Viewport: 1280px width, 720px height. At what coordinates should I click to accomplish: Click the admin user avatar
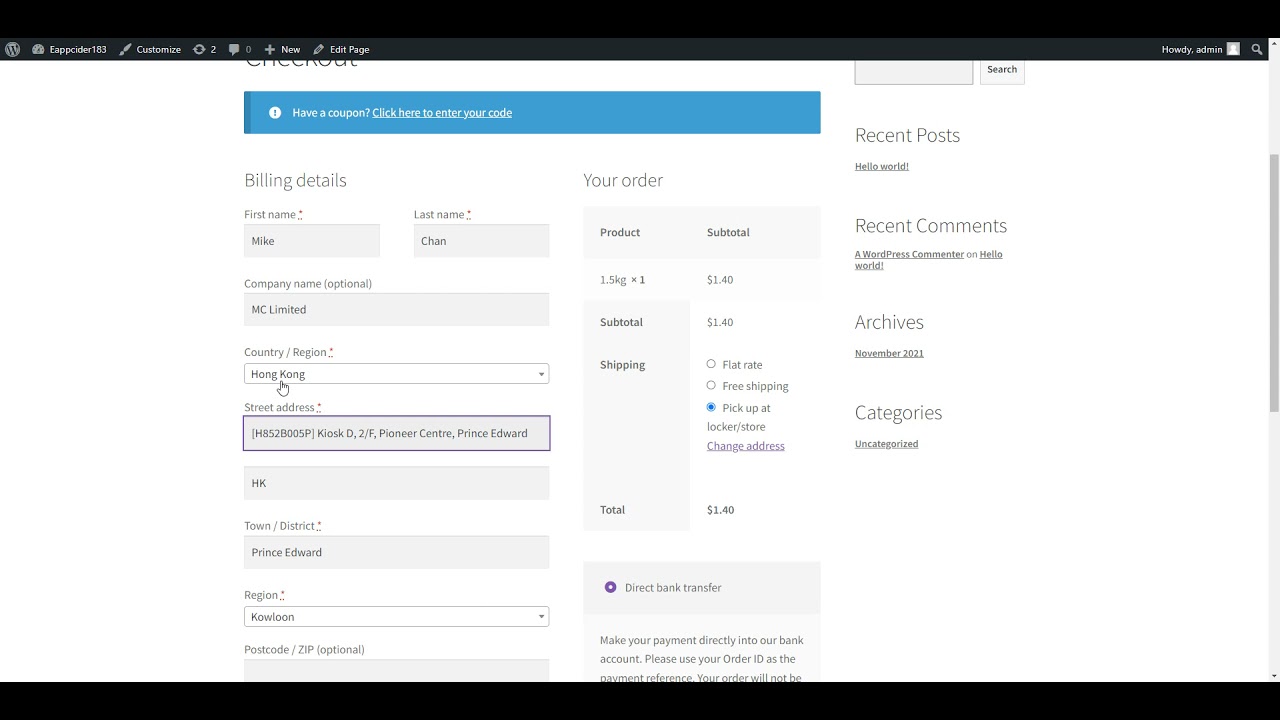point(1233,49)
